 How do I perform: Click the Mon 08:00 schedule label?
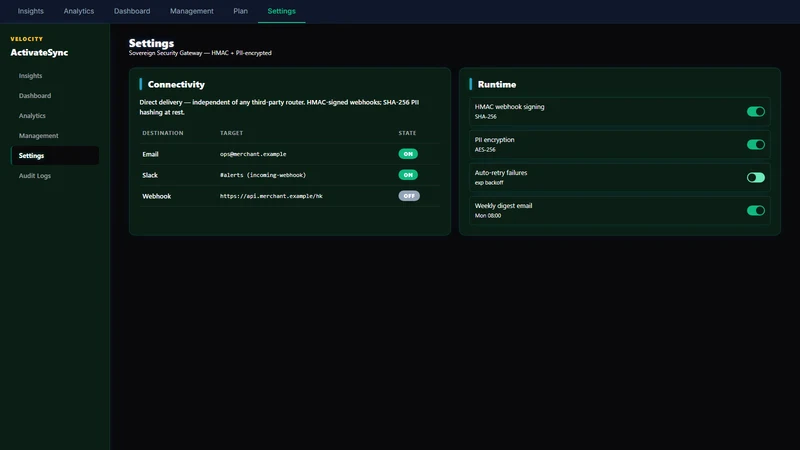(488, 215)
